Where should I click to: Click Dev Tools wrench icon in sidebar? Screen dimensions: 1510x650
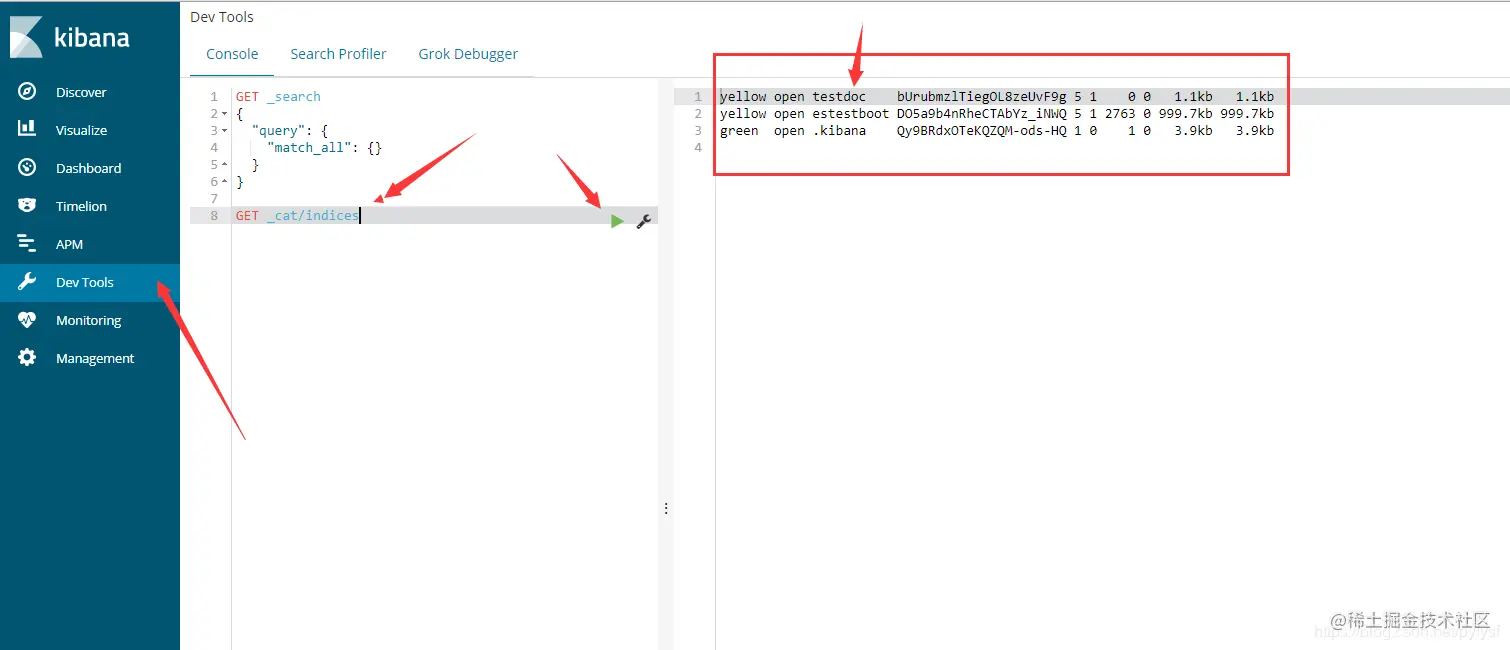[x=27, y=281]
